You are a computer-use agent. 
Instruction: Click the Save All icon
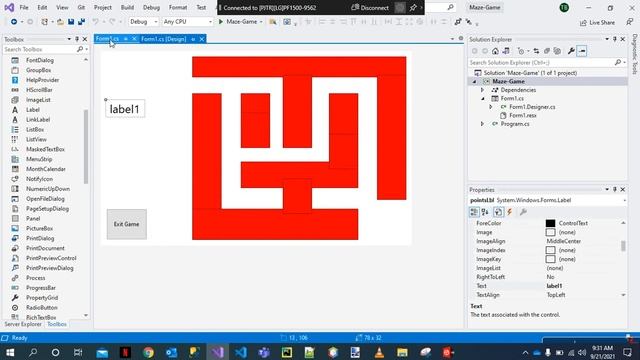pos(81,22)
